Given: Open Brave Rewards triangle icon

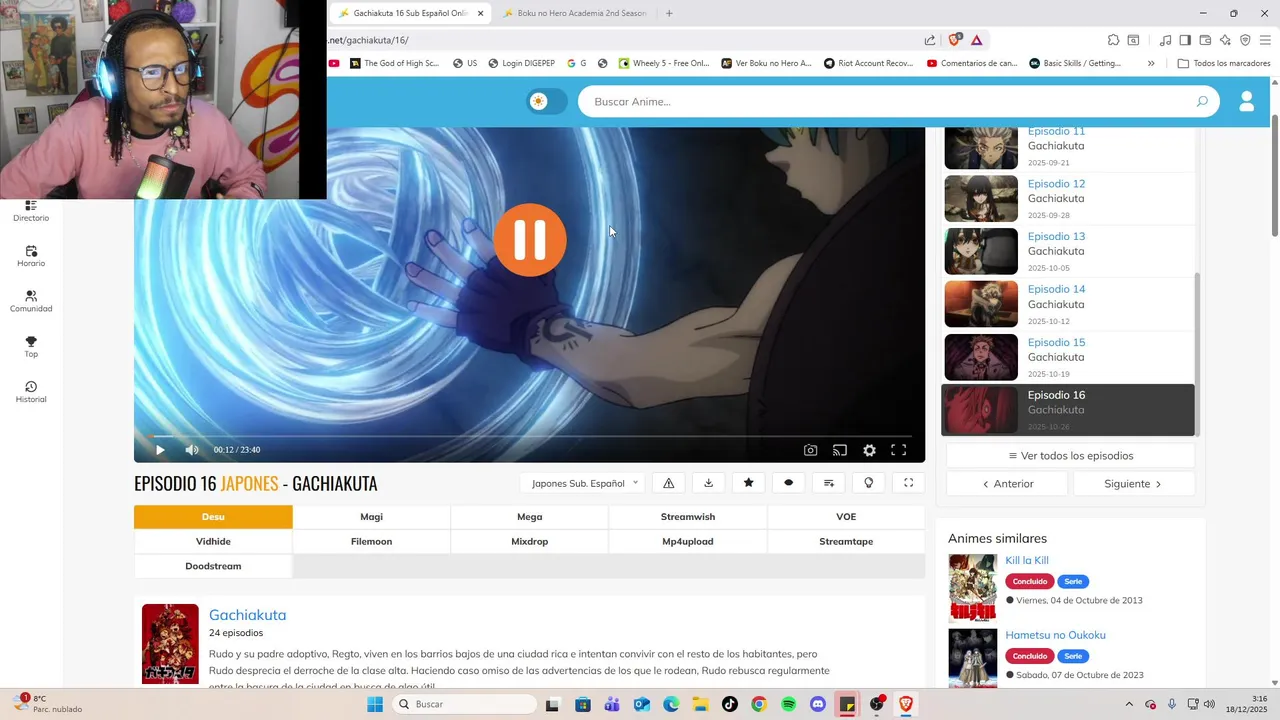Looking at the screenshot, I should pos(976,40).
